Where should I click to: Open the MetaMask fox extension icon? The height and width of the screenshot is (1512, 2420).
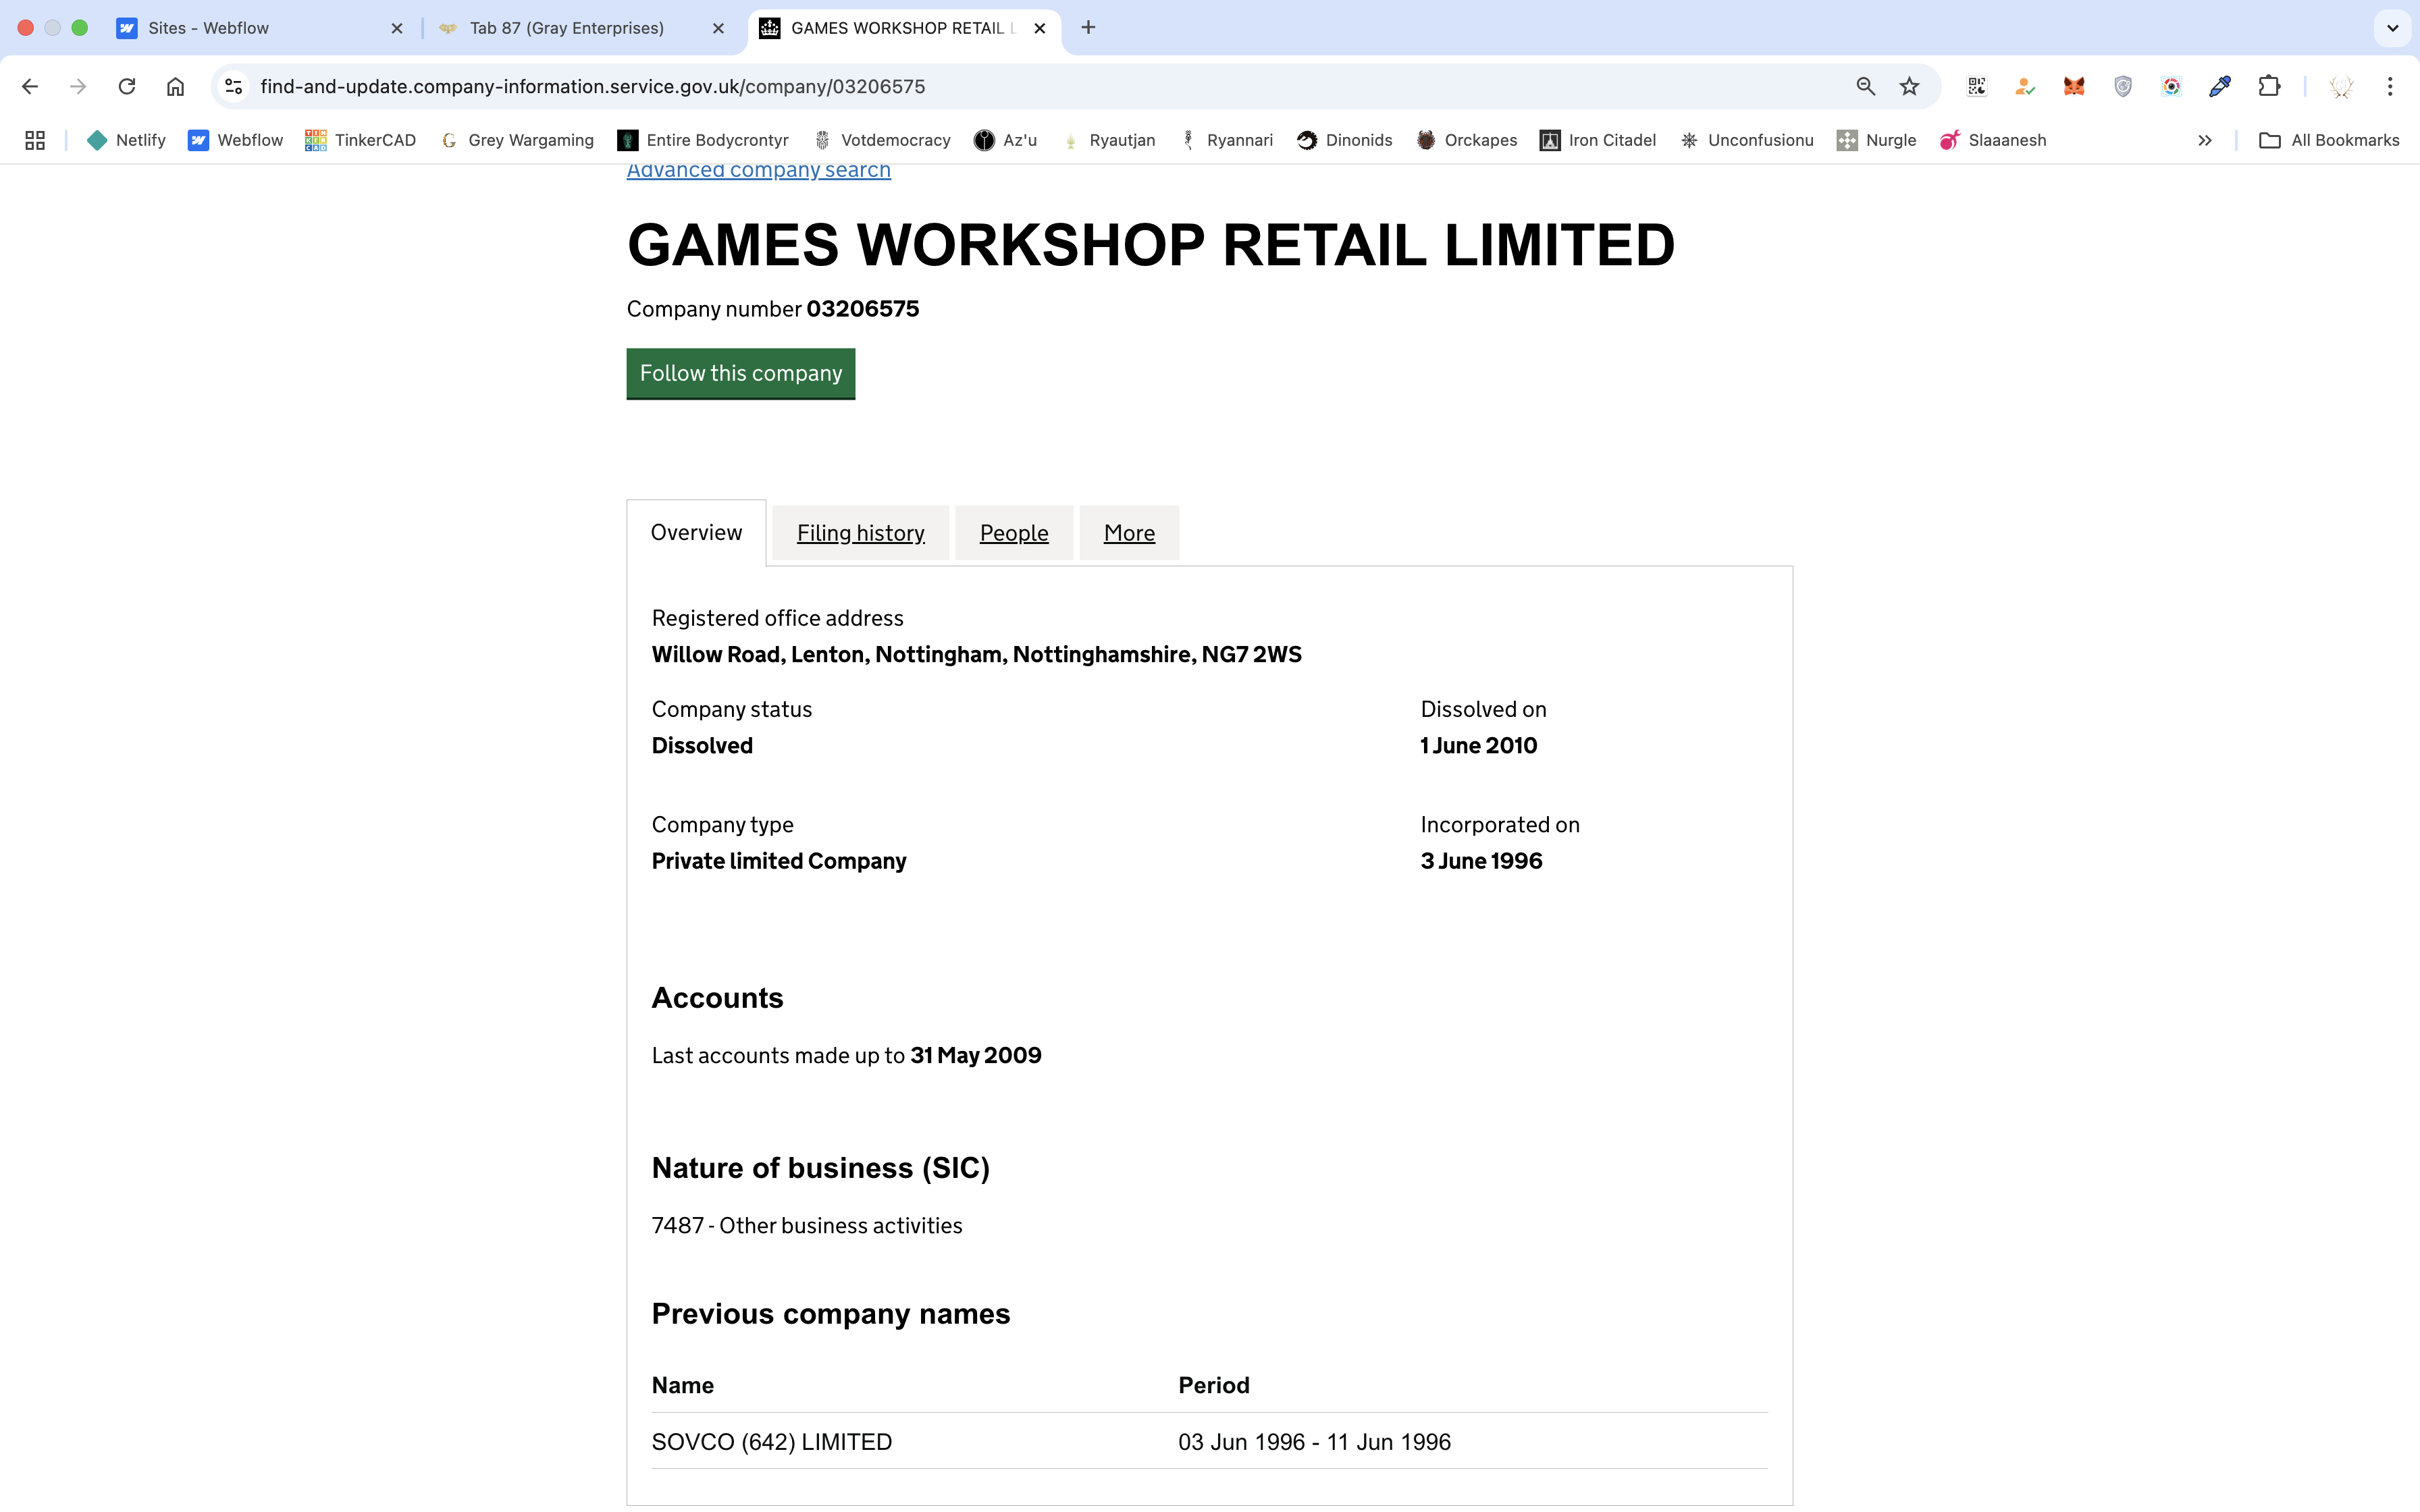[x=2074, y=86]
